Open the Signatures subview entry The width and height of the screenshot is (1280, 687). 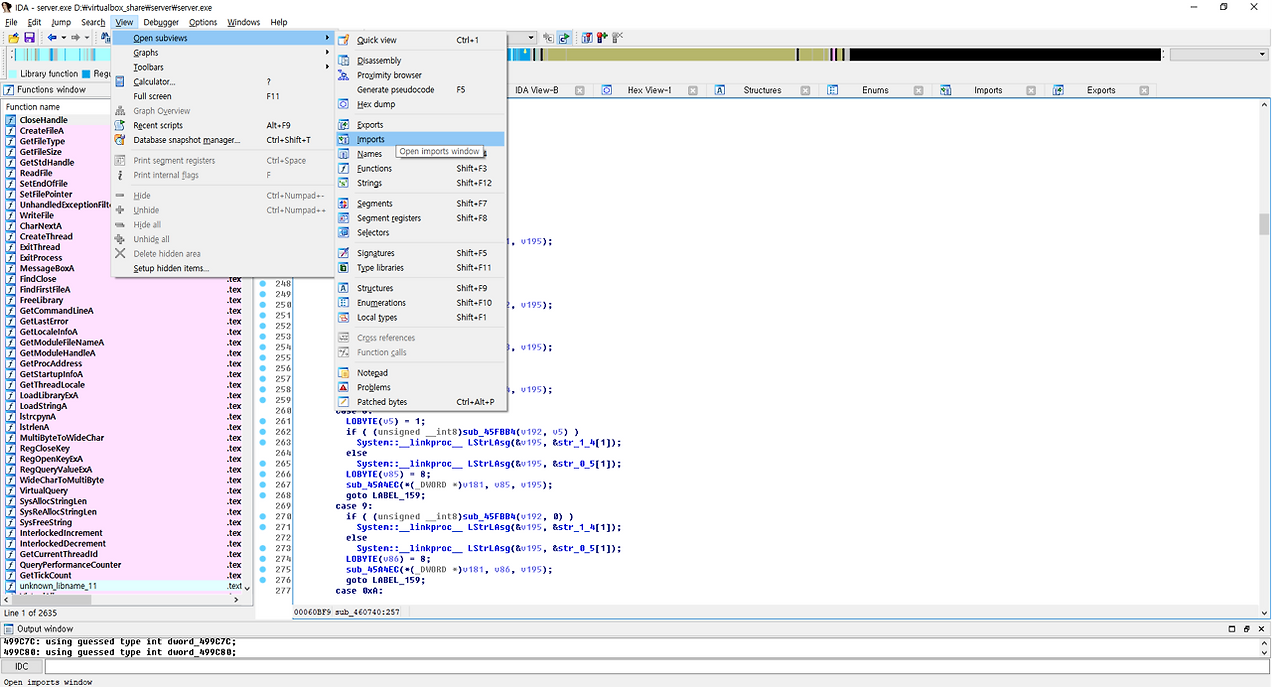pyautogui.click(x=420, y=253)
